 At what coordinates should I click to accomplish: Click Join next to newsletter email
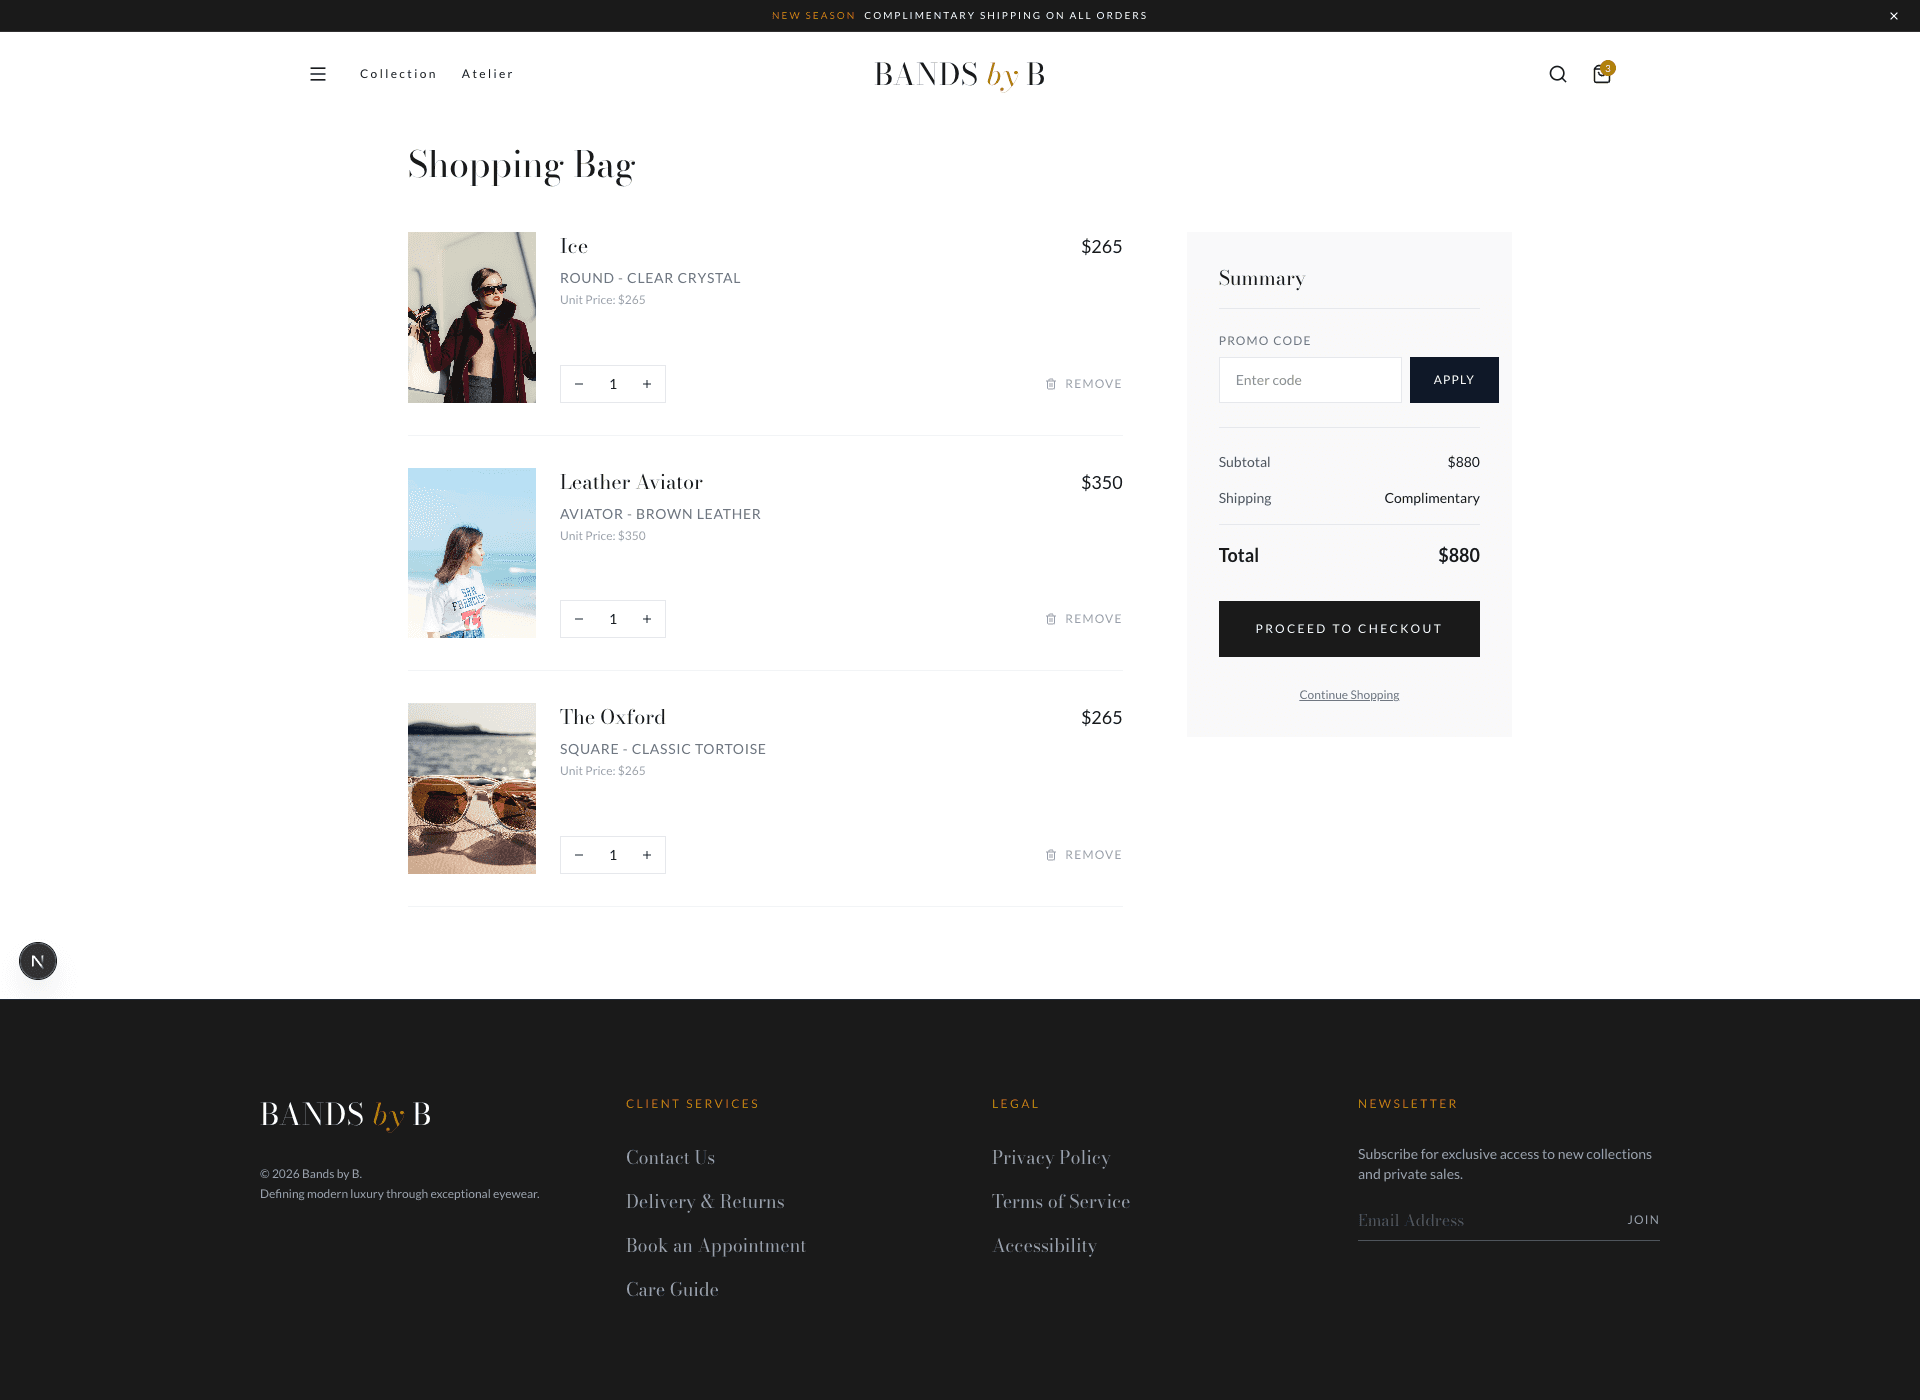click(1642, 1220)
